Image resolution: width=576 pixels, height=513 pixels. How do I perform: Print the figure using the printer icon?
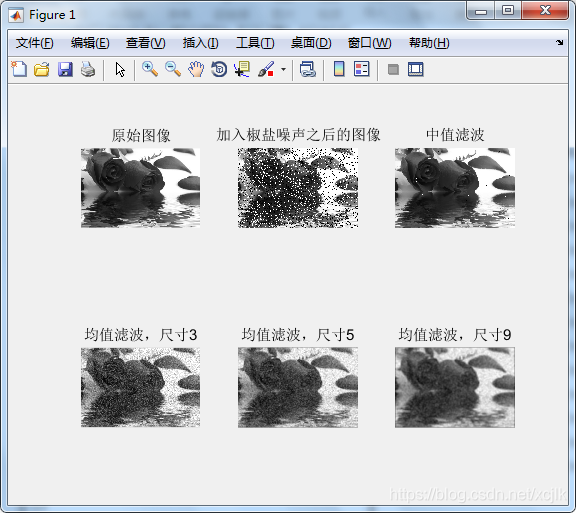(x=88, y=69)
